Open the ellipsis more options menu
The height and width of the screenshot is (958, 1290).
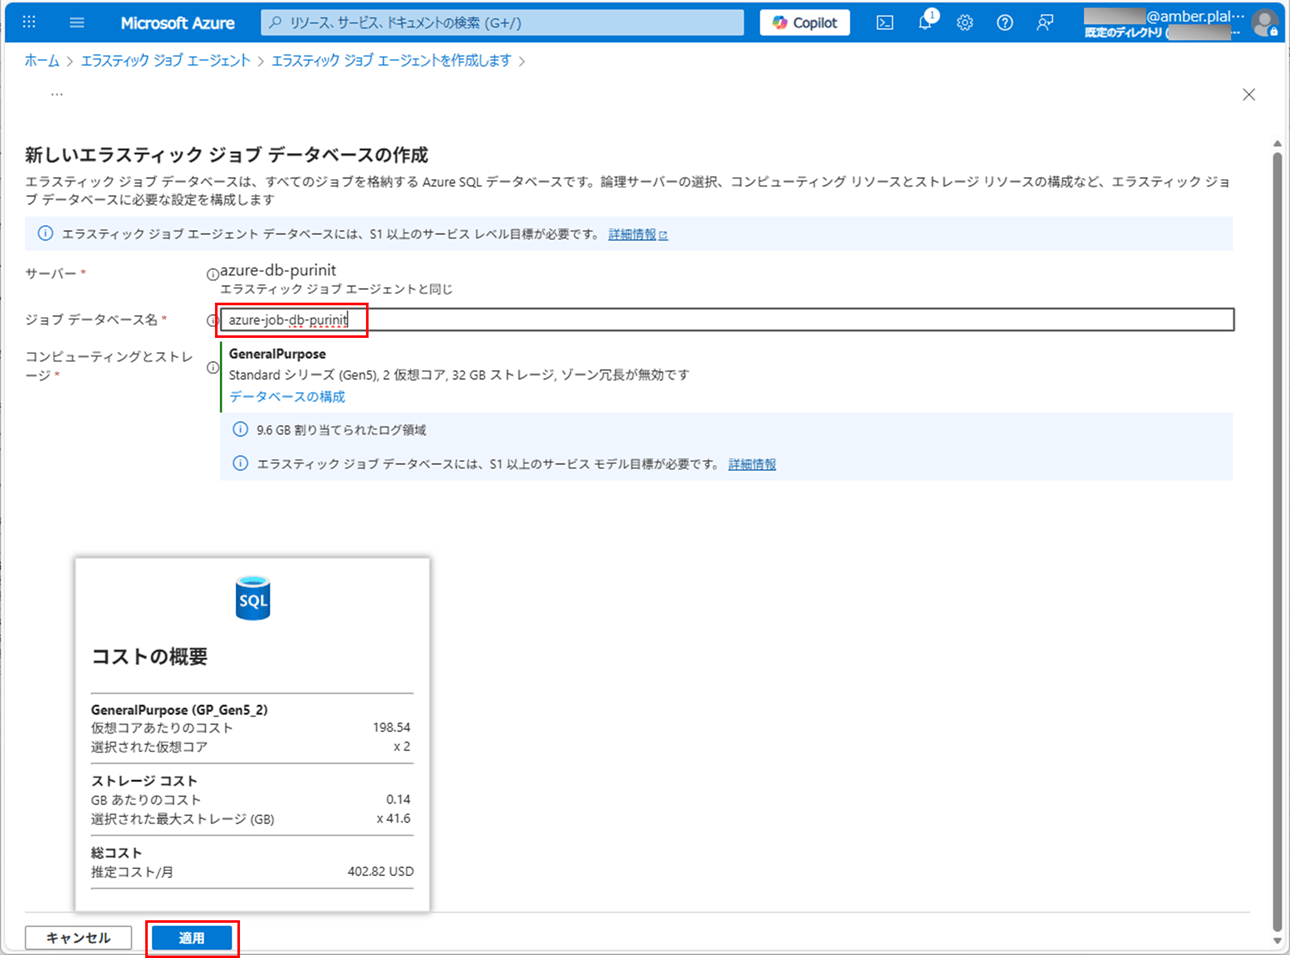(x=57, y=94)
